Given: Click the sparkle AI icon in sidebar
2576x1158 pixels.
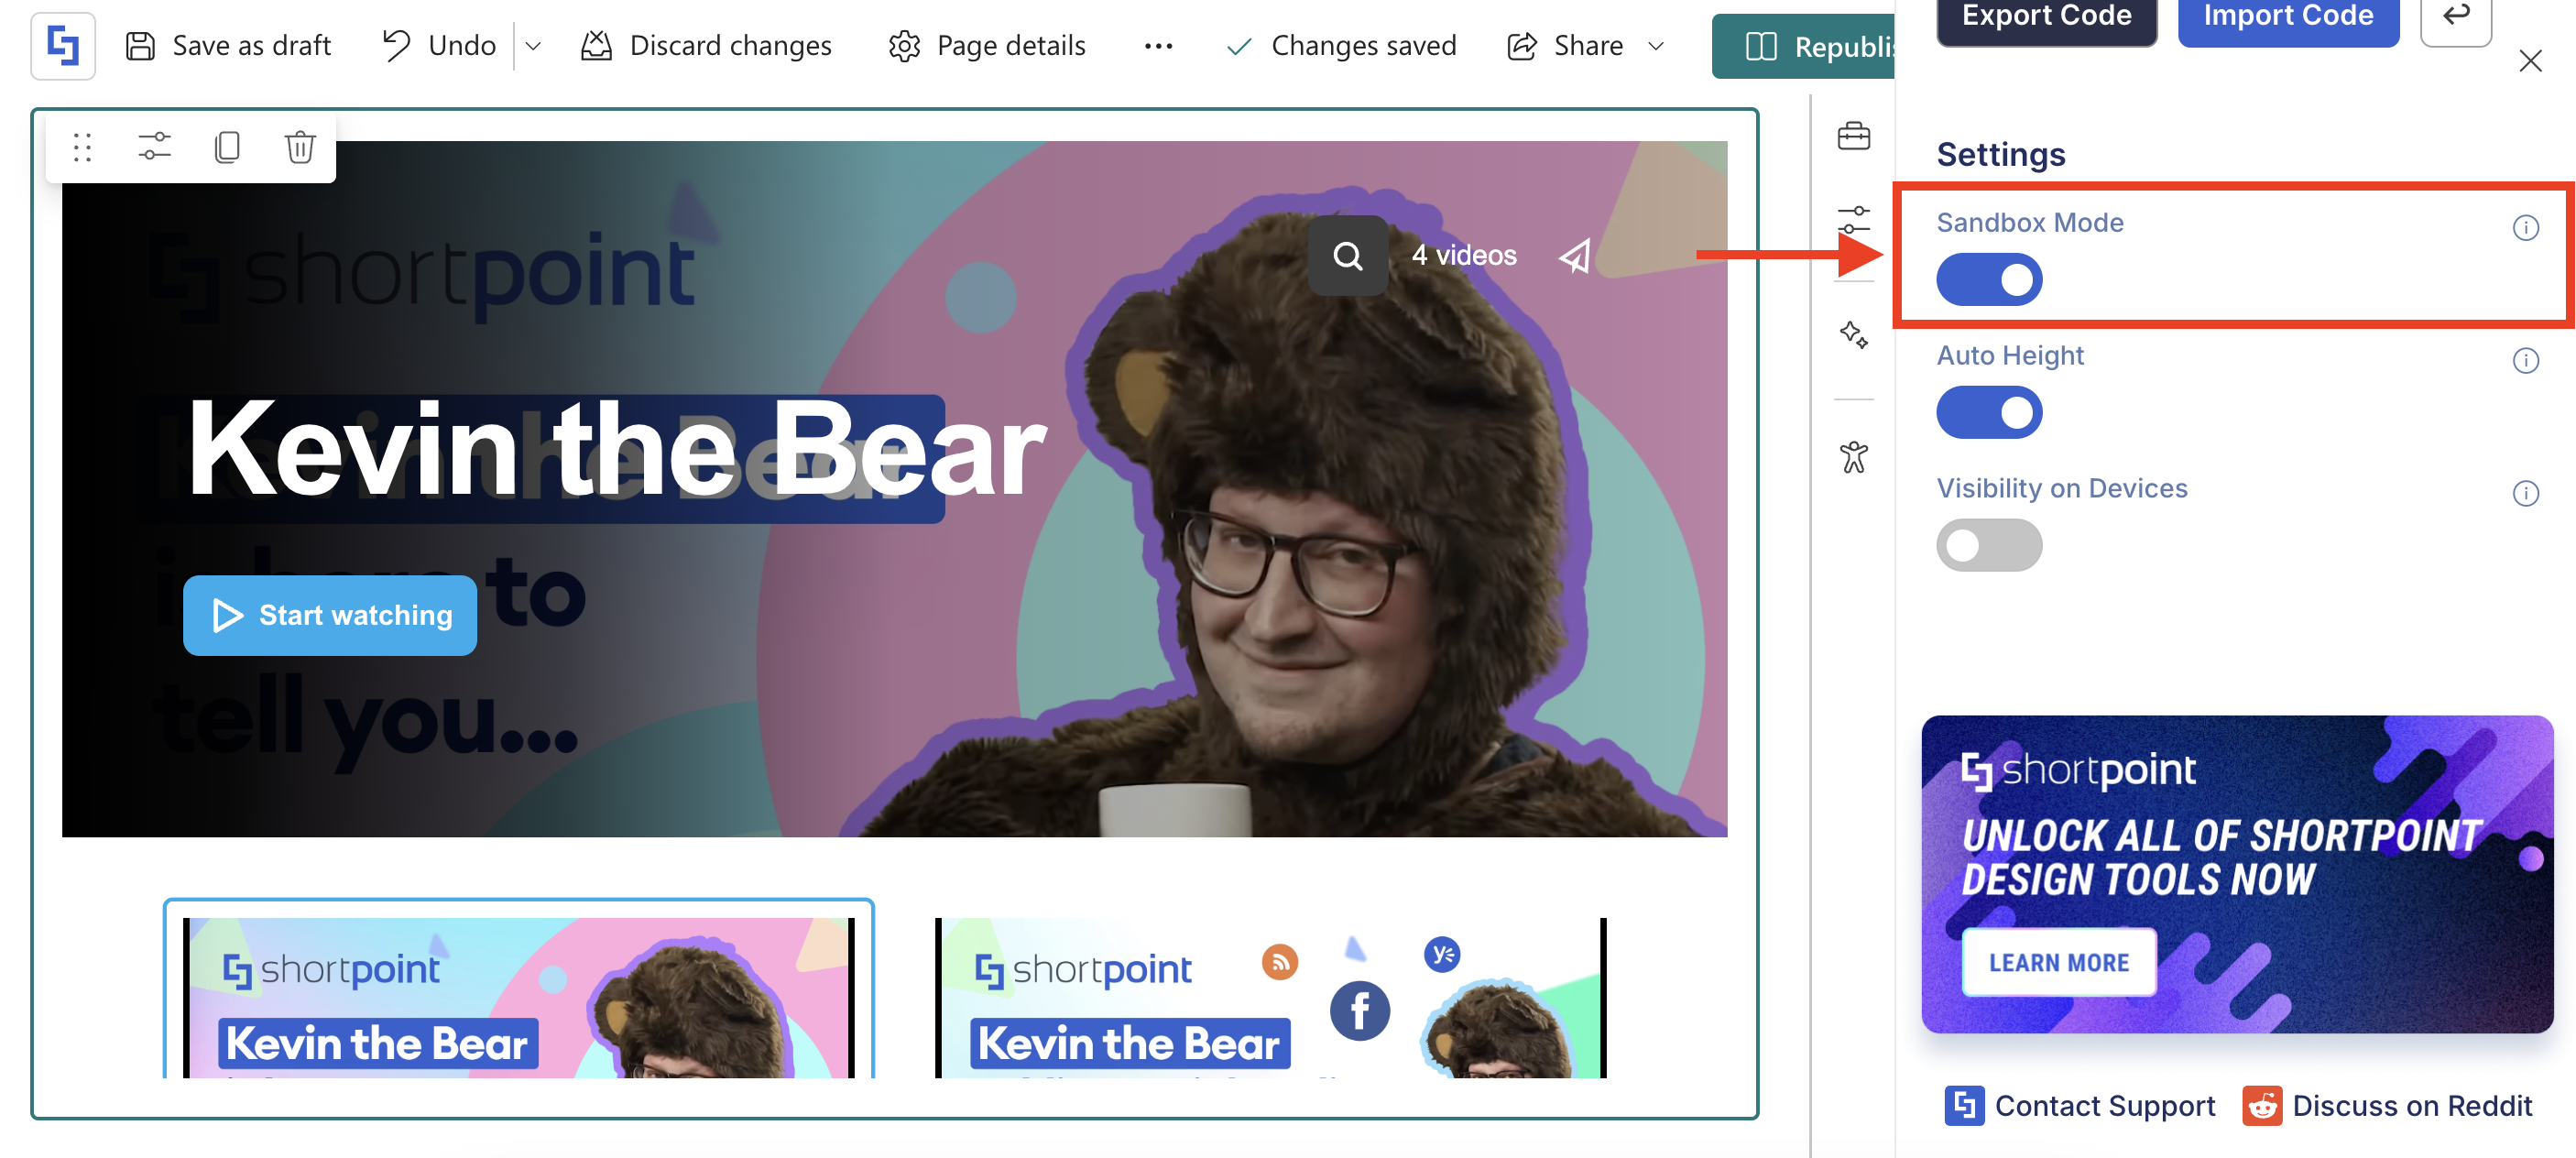Looking at the screenshot, I should [x=1853, y=334].
